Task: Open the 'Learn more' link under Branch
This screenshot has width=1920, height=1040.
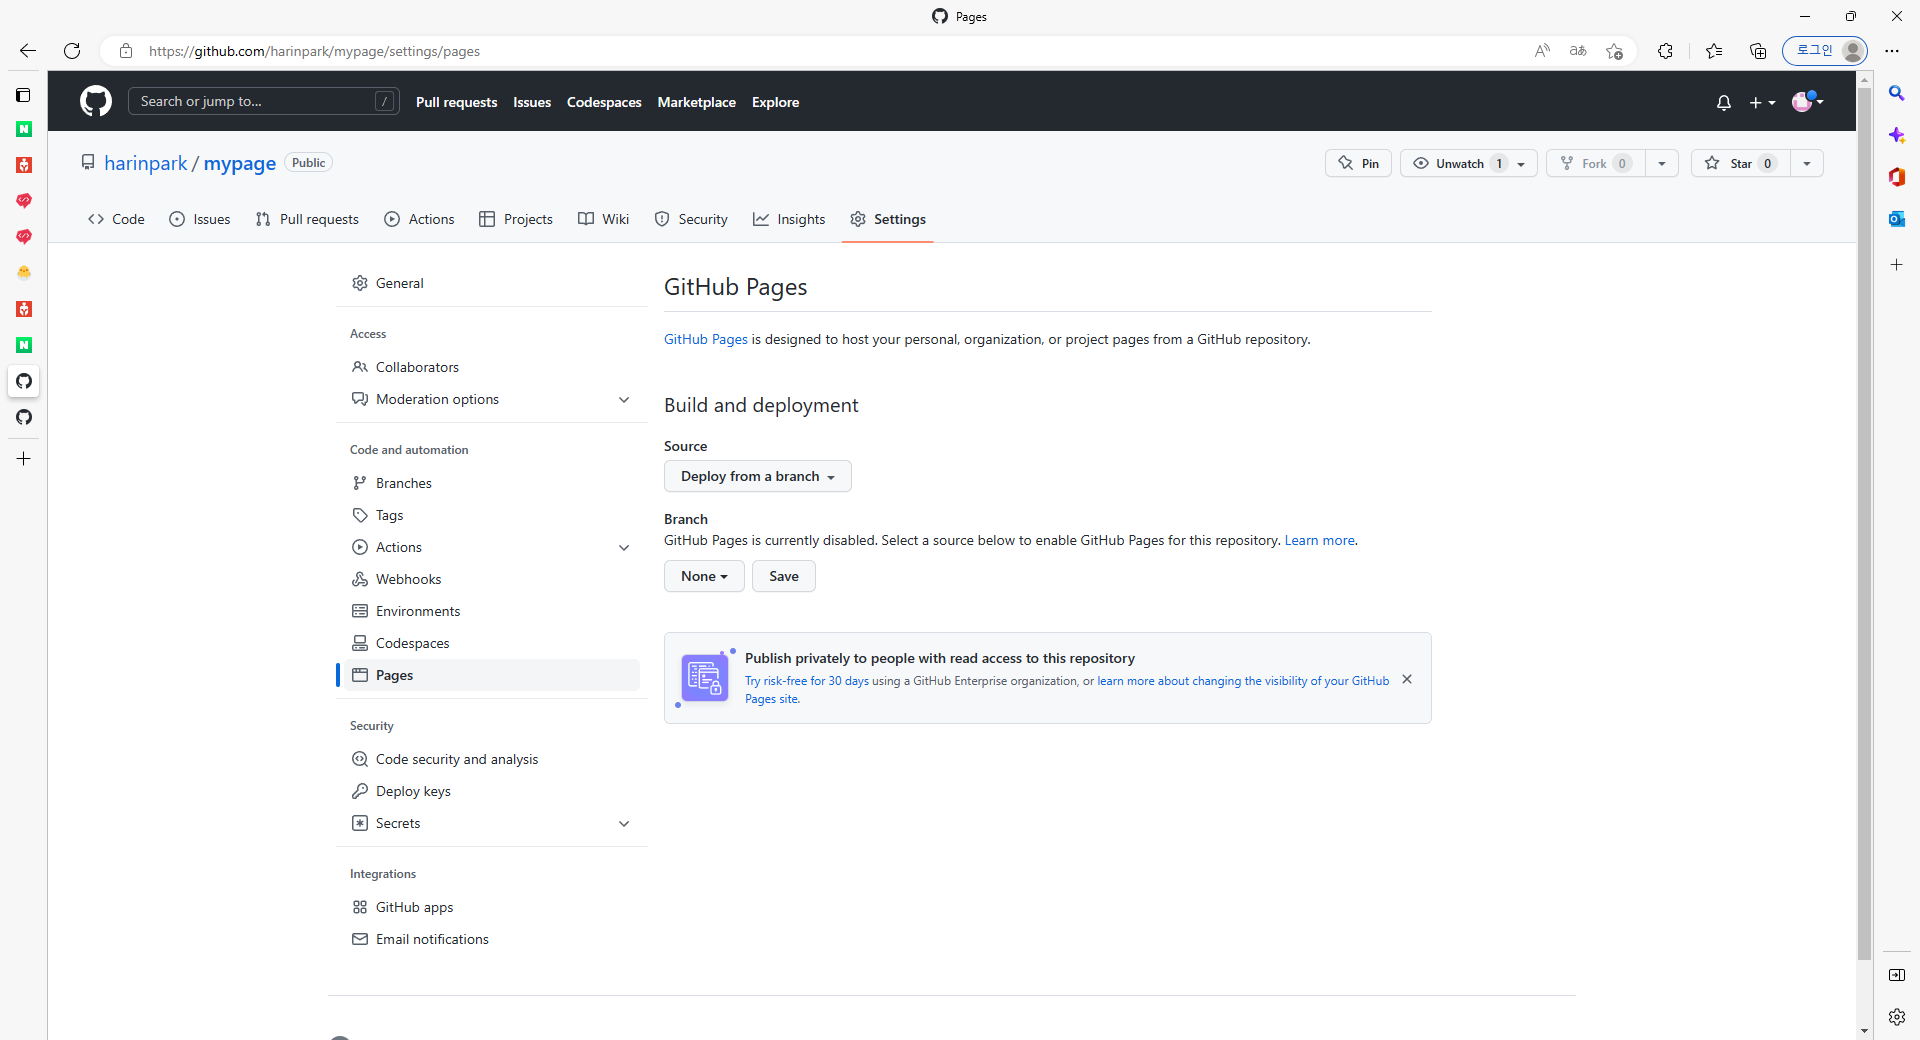Action: click(x=1320, y=540)
